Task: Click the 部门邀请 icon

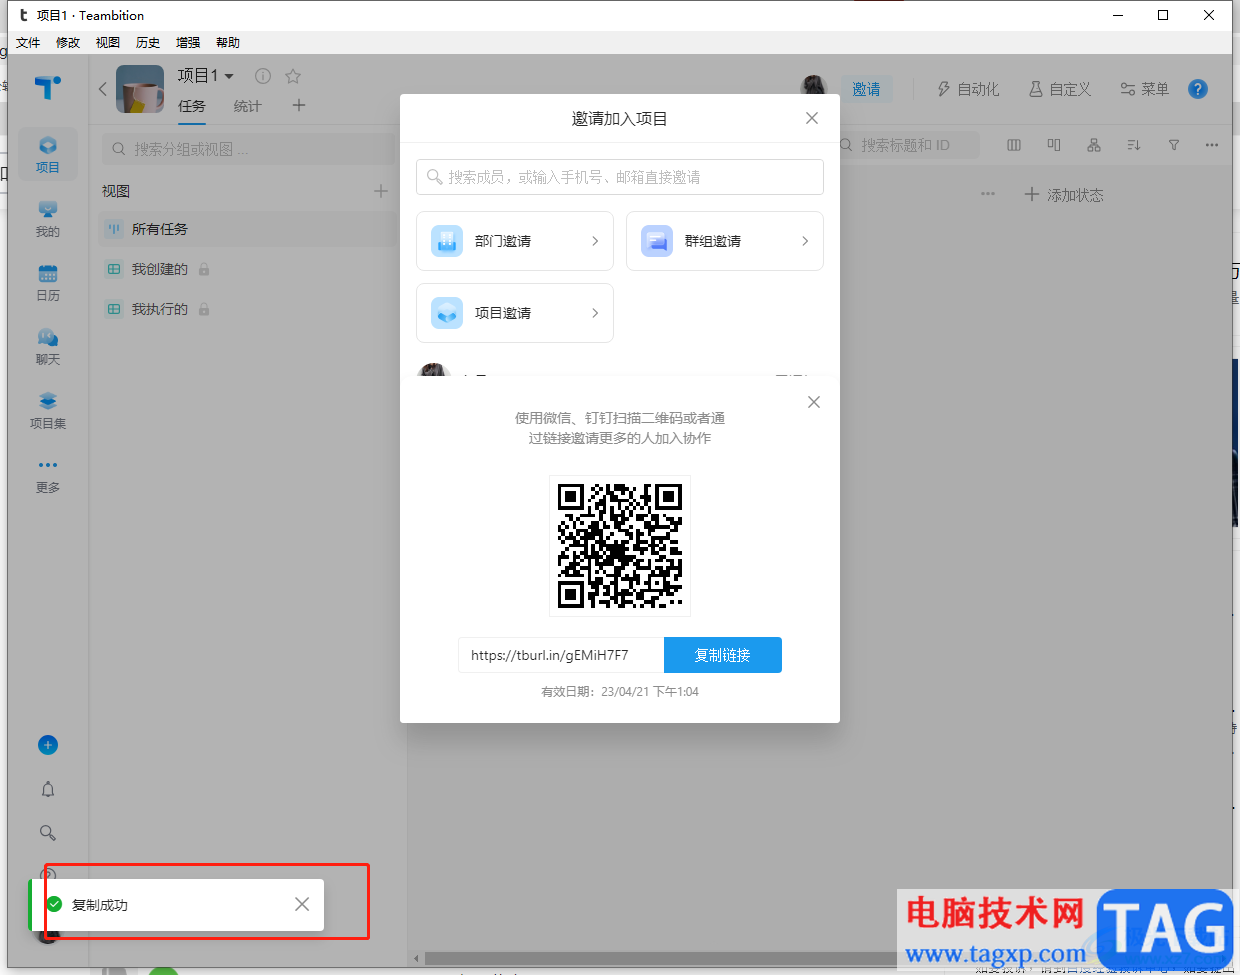Action: pos(447,241)
